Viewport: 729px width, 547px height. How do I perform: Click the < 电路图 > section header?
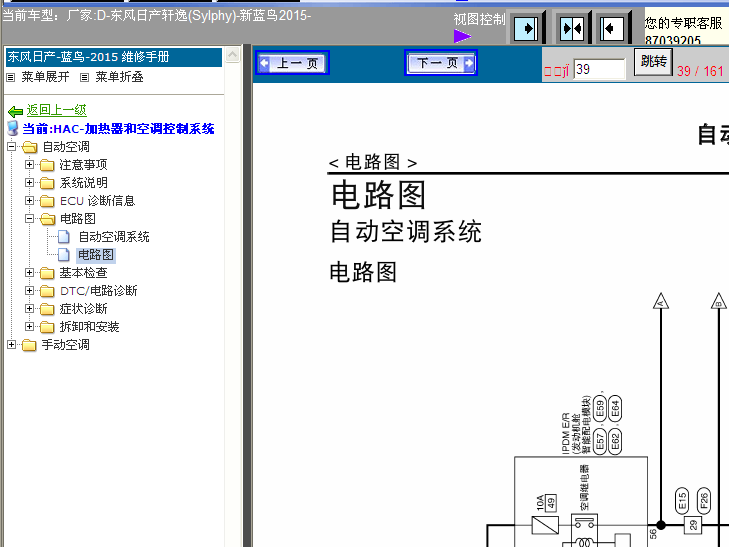[373, 162]
